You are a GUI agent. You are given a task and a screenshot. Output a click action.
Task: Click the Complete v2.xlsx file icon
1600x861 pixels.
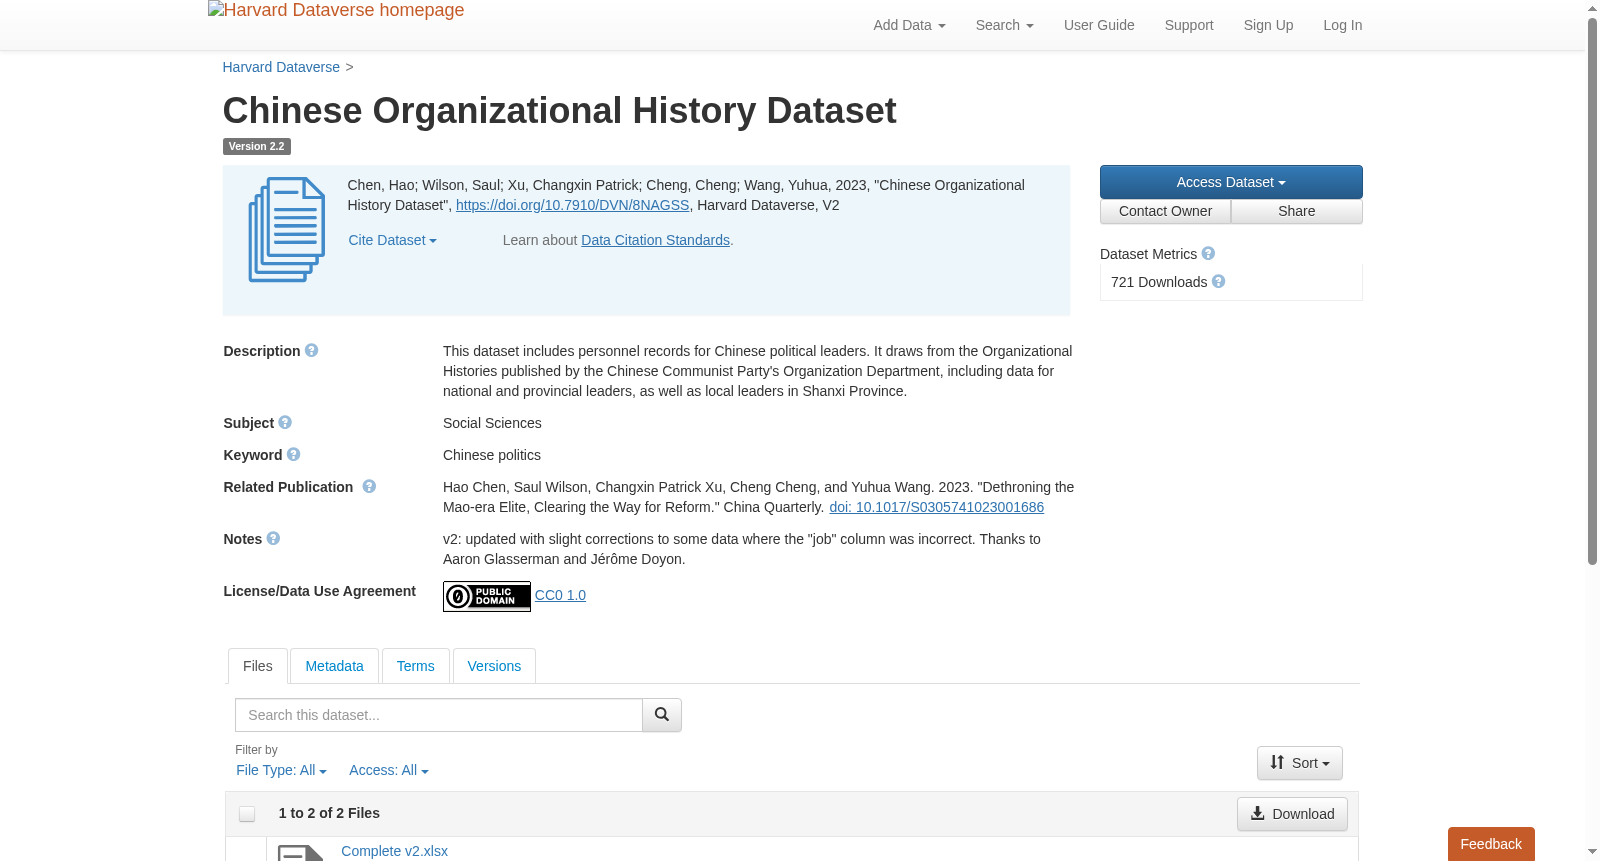pos(301,853)
